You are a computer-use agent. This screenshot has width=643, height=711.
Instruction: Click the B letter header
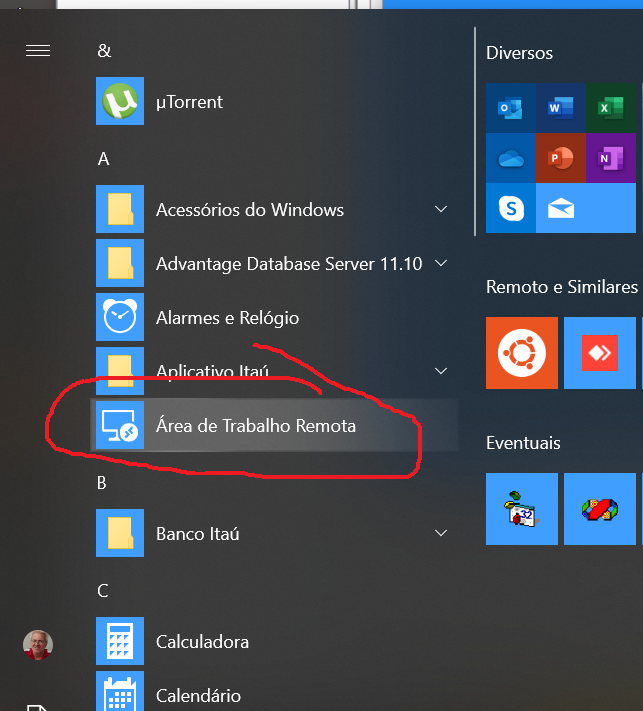(102, 483)
